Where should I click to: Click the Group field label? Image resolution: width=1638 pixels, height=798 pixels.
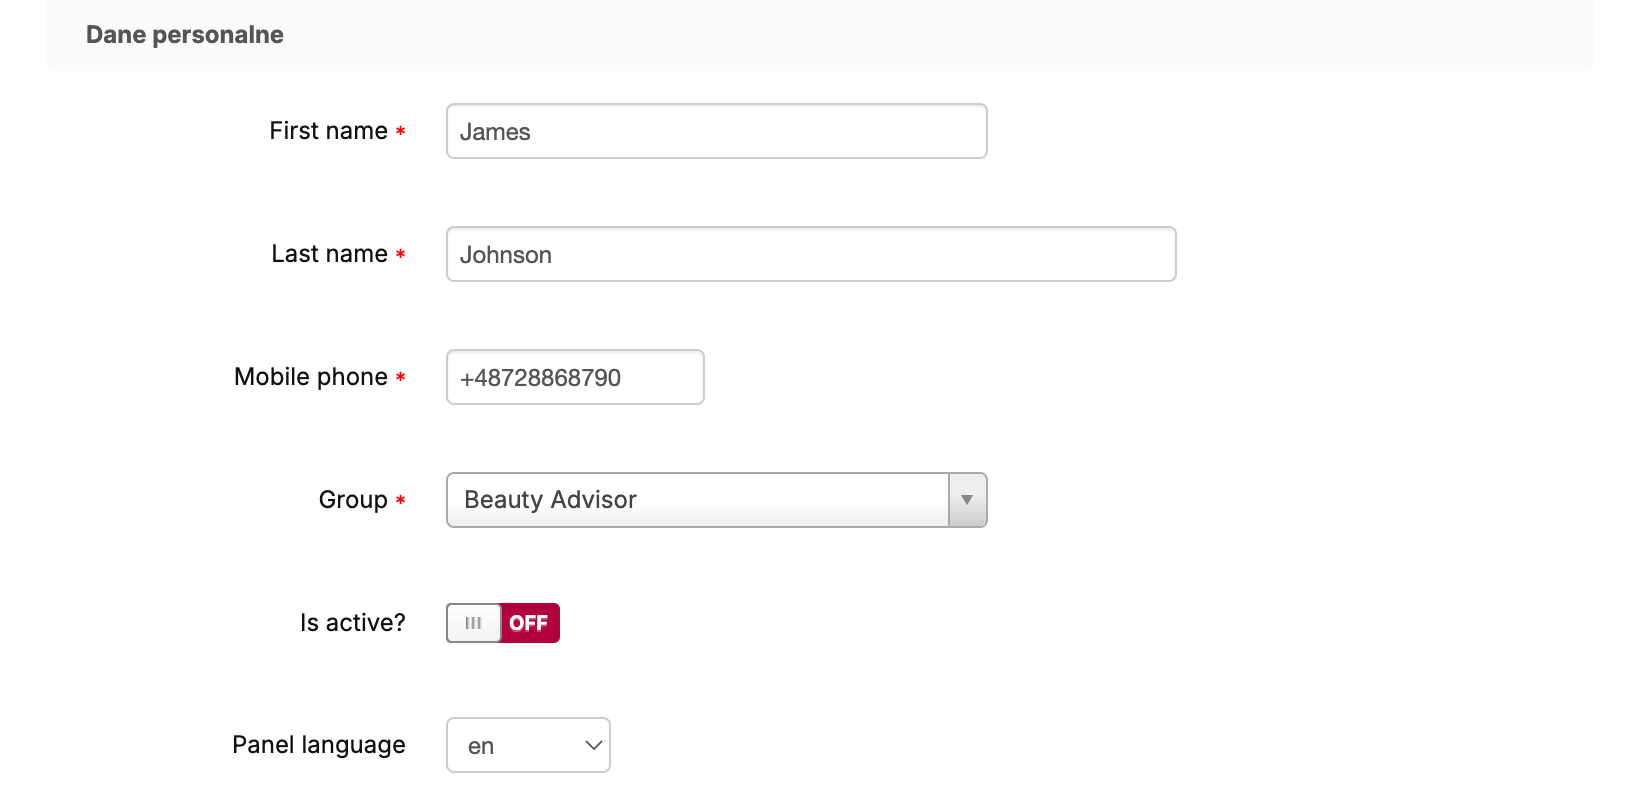[353, 500]
